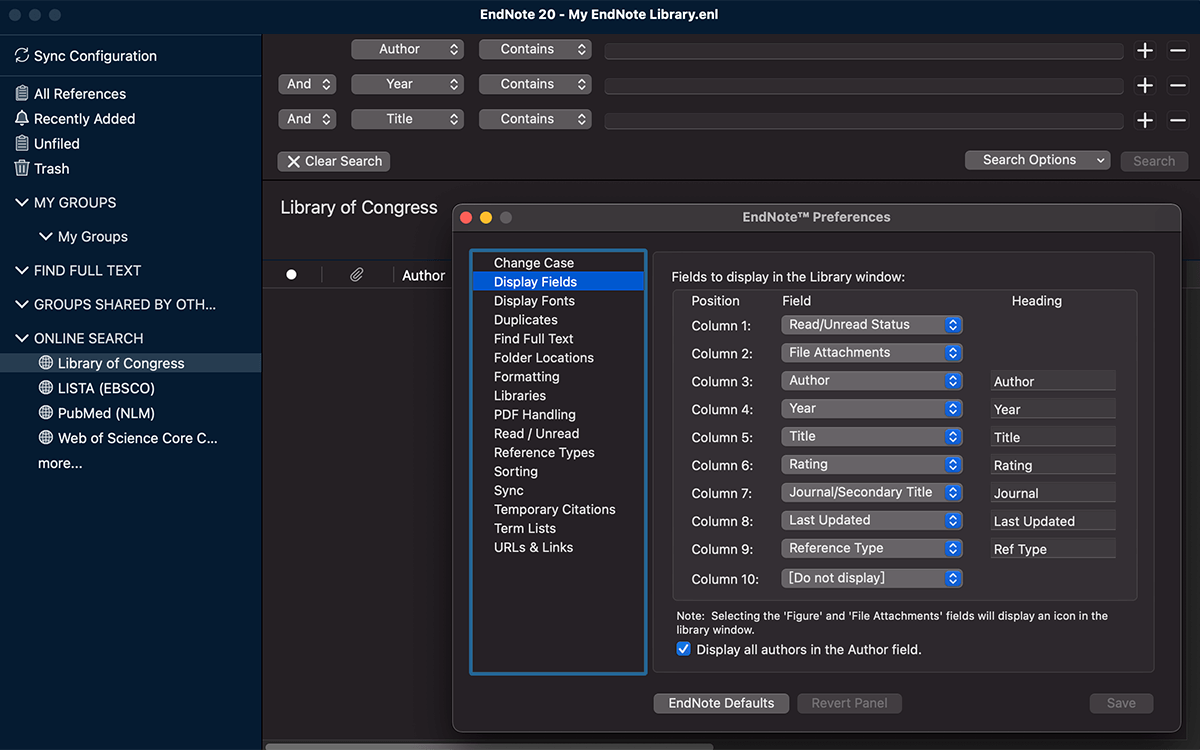Click the horizontal scrollbar at window bottom
Image resolution: width=1200 pixels, height=750 pixels.
489,745
